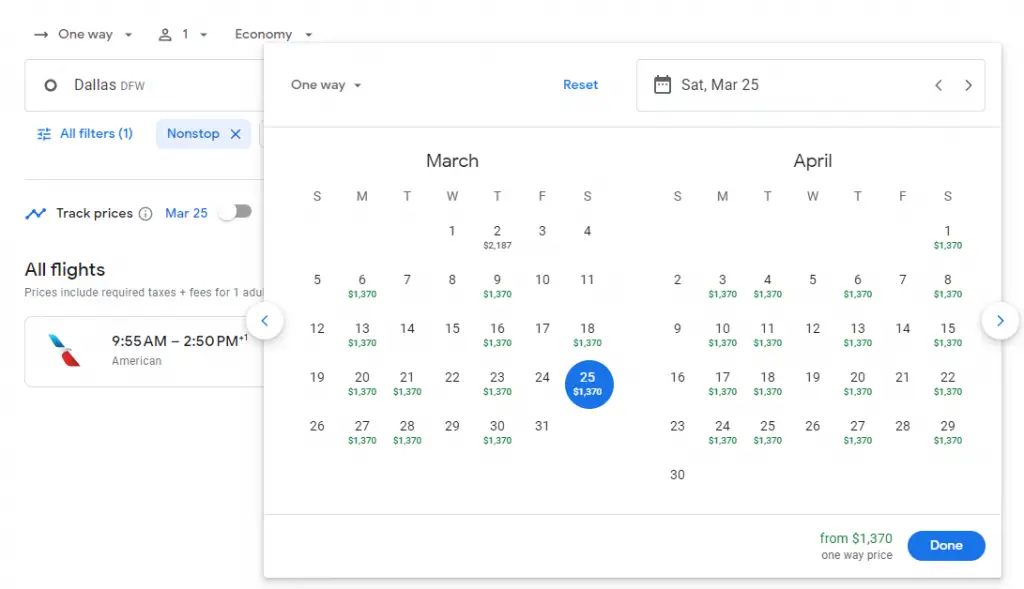Advance to next day using date arrow
1024x589 pixels.
coord(968,85)
